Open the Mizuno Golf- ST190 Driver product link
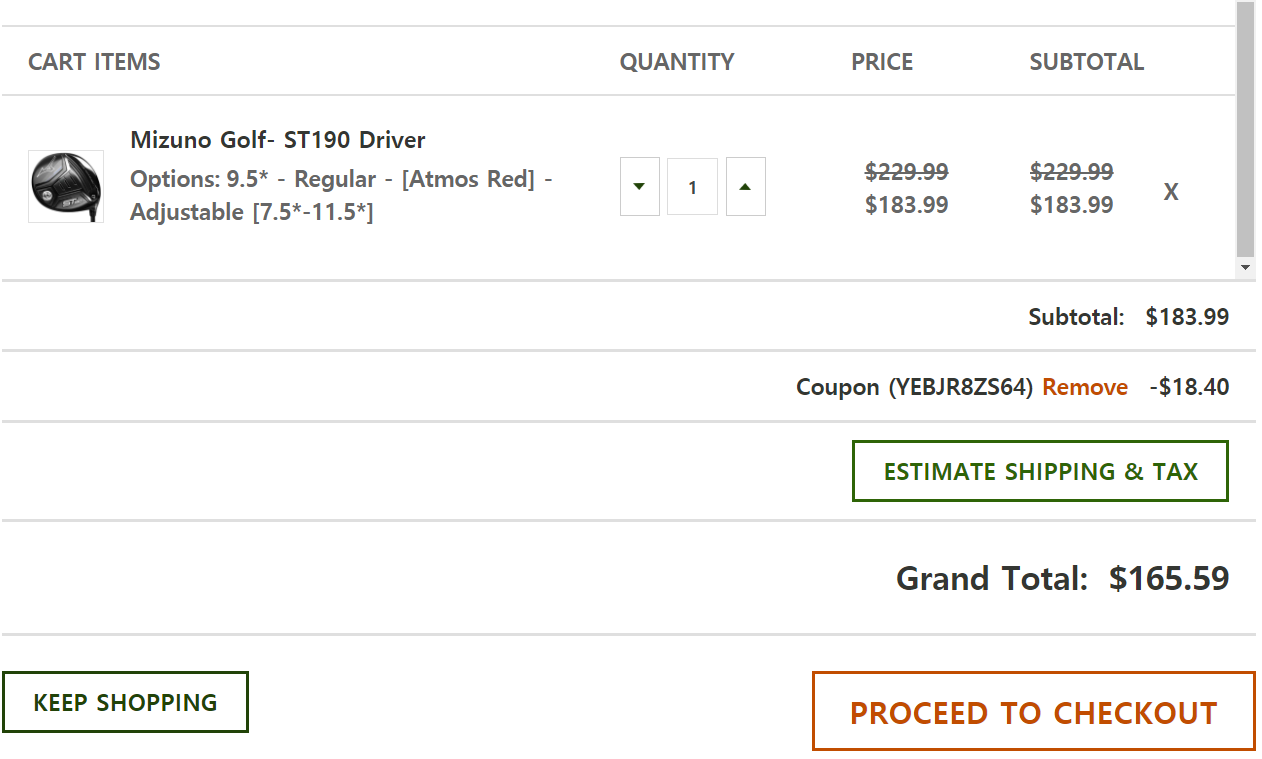Image resolution: width=1262 pixels, height=759 pixels. [278, 140]
